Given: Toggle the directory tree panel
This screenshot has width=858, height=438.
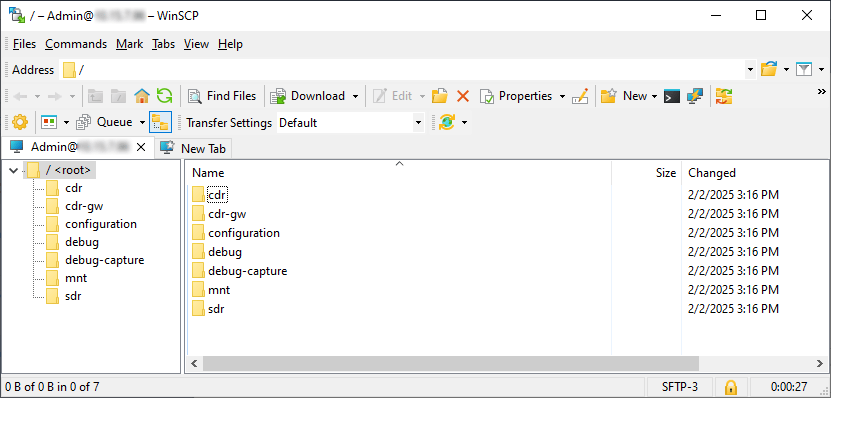Looking at the screenshot, I should tap(160, 122).
